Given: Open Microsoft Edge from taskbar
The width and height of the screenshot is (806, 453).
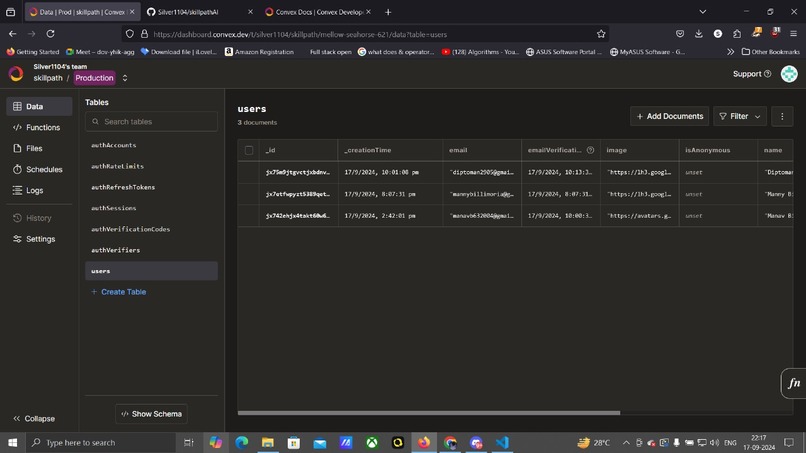Looking at the screenshot, I should [x=242, y=442].
